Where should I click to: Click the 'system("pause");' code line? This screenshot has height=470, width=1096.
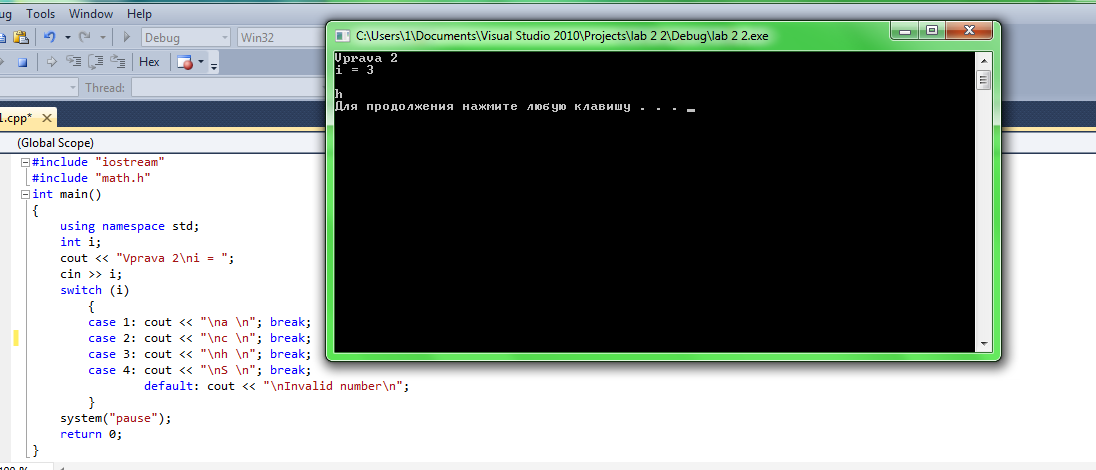[x=116, y=418]
